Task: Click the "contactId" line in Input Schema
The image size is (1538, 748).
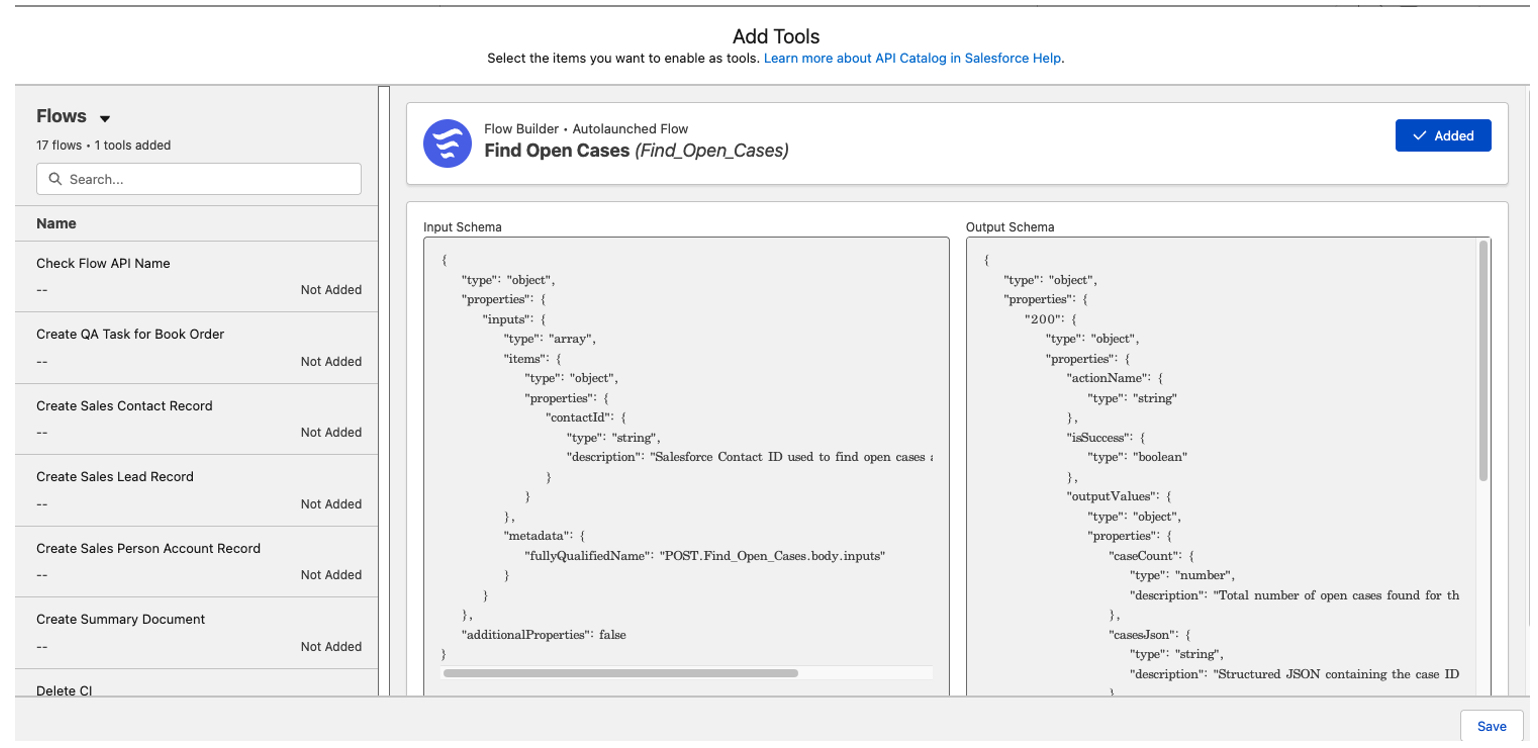Action: pos(586,417)
